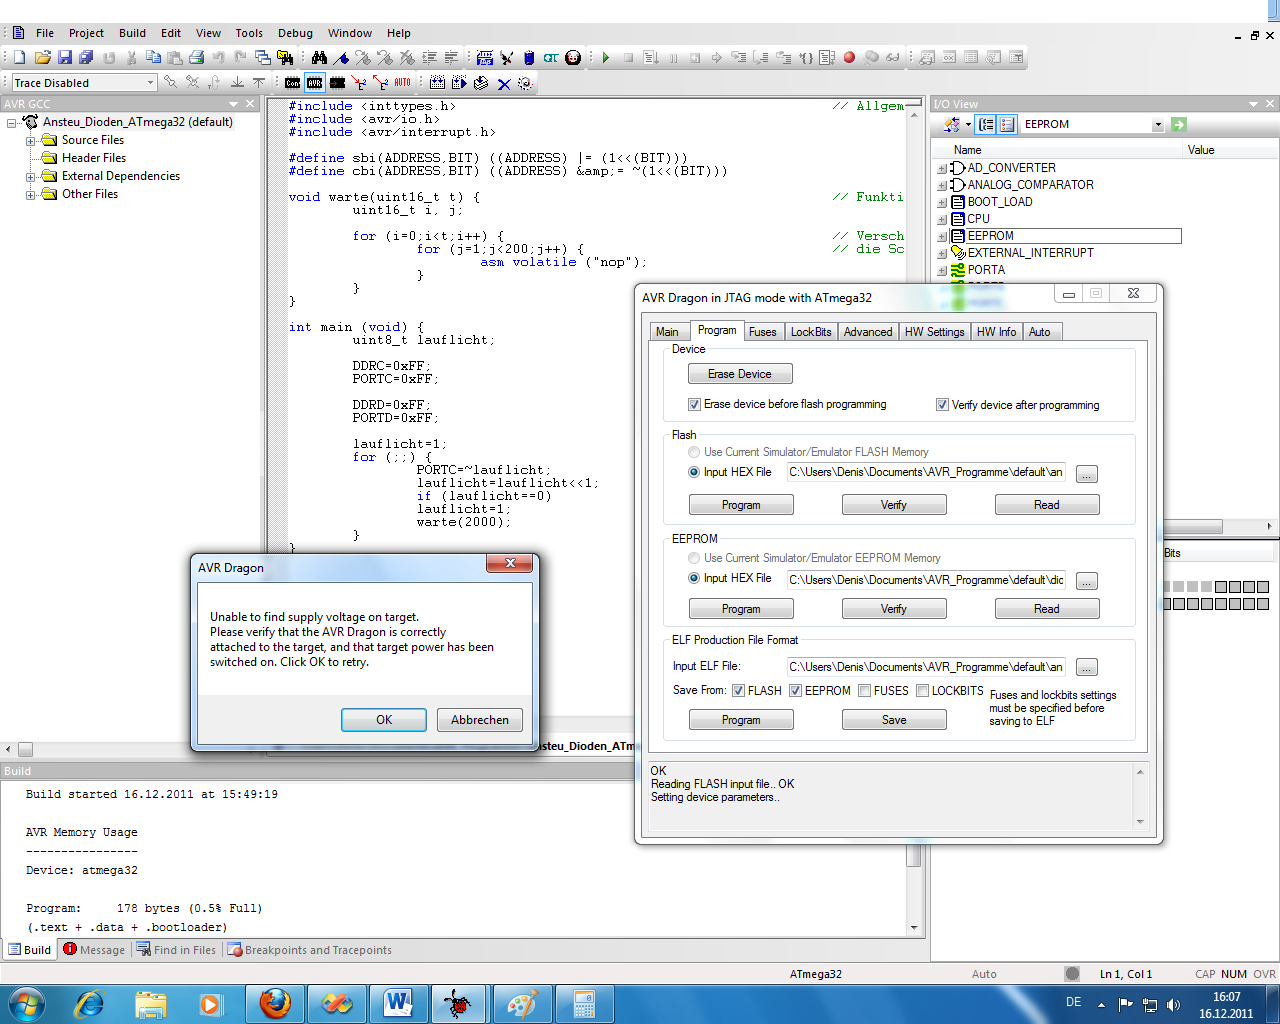Print the source file via printer icon

pyautogui.click(x=197, y=57)
